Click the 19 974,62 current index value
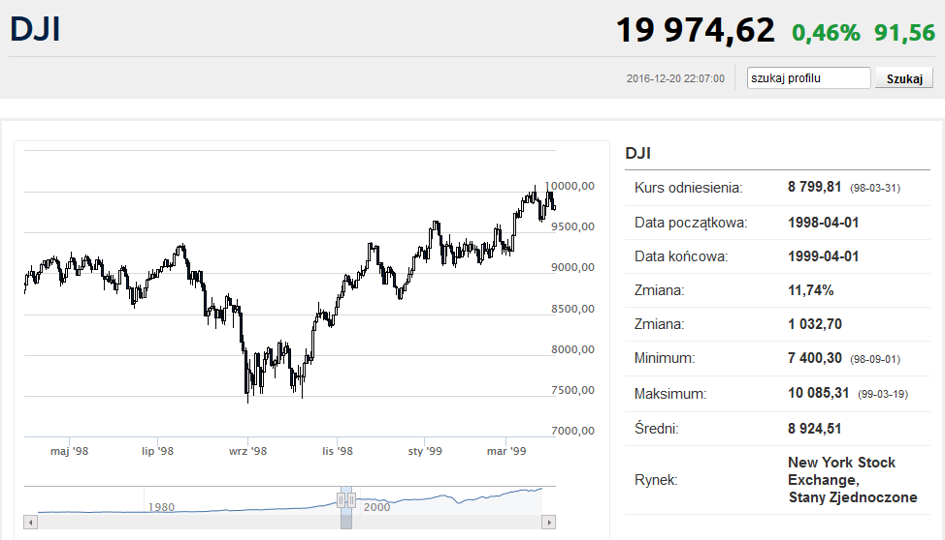The image size is (945, 540). [695, 30]
